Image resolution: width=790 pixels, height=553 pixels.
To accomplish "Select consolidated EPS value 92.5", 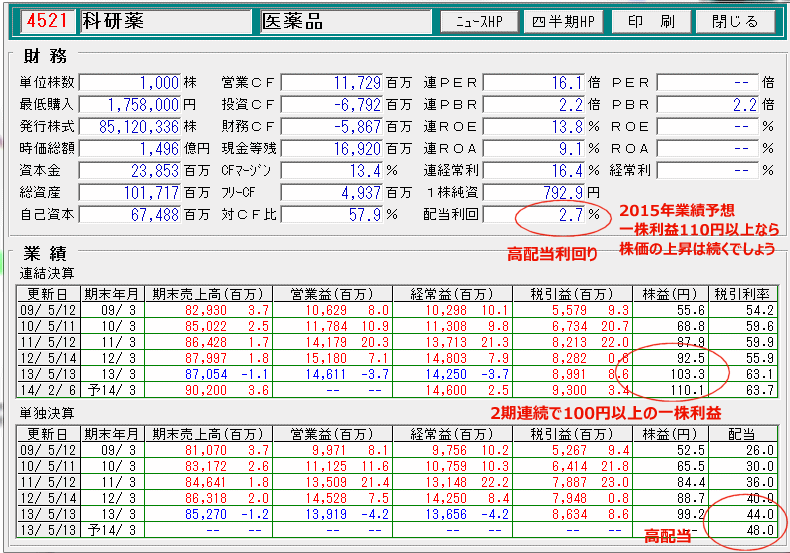I will tap(691, 359).
